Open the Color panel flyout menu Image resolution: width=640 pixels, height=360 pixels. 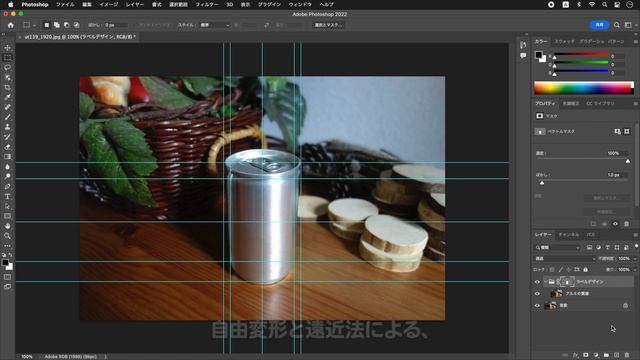(x=636, y=42)
